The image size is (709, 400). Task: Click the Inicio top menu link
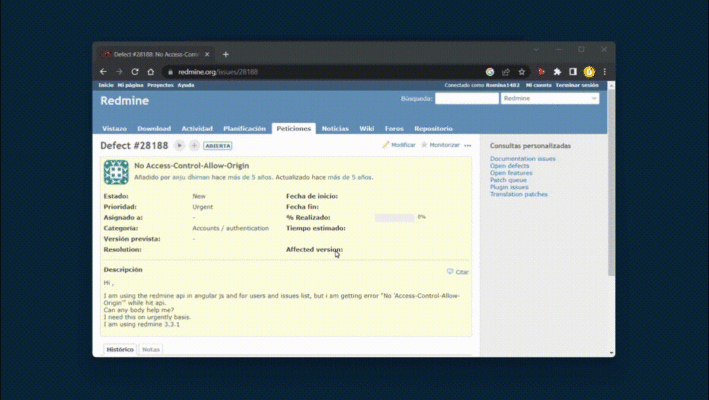click(106, 85)
